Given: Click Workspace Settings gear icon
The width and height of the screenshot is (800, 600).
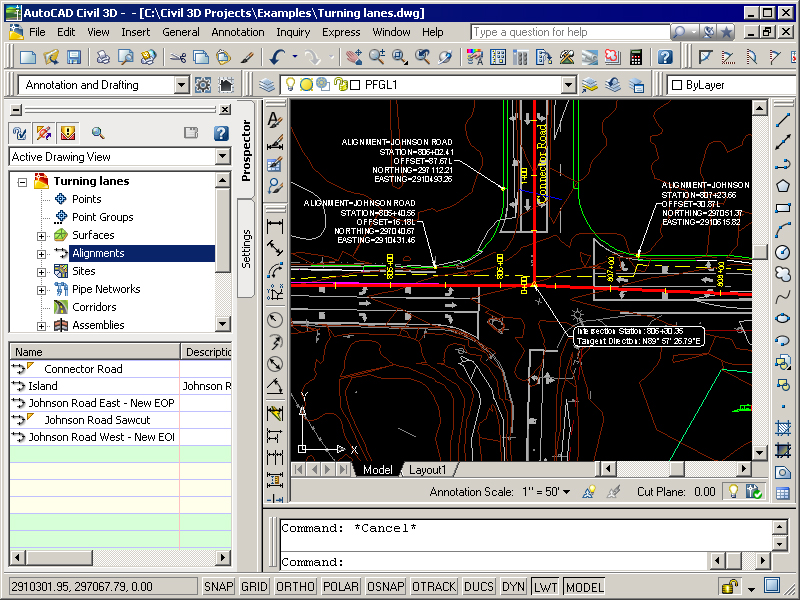Looking at the screenshot, I should tap(203, 85).
